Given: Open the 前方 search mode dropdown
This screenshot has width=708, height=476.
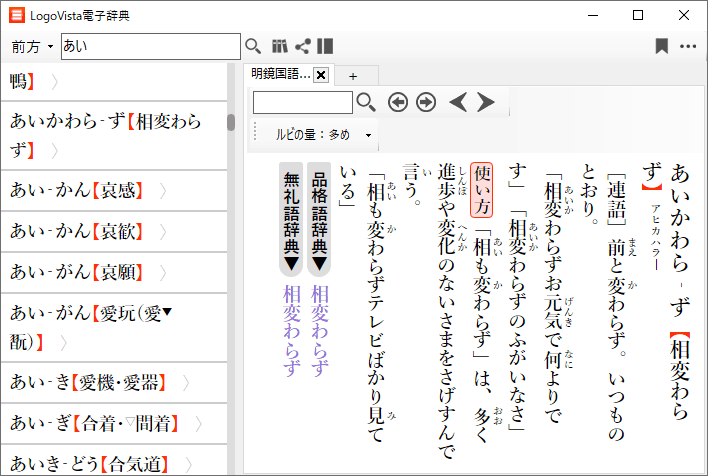Looking at the screenshot, I should tap(32, 46).
